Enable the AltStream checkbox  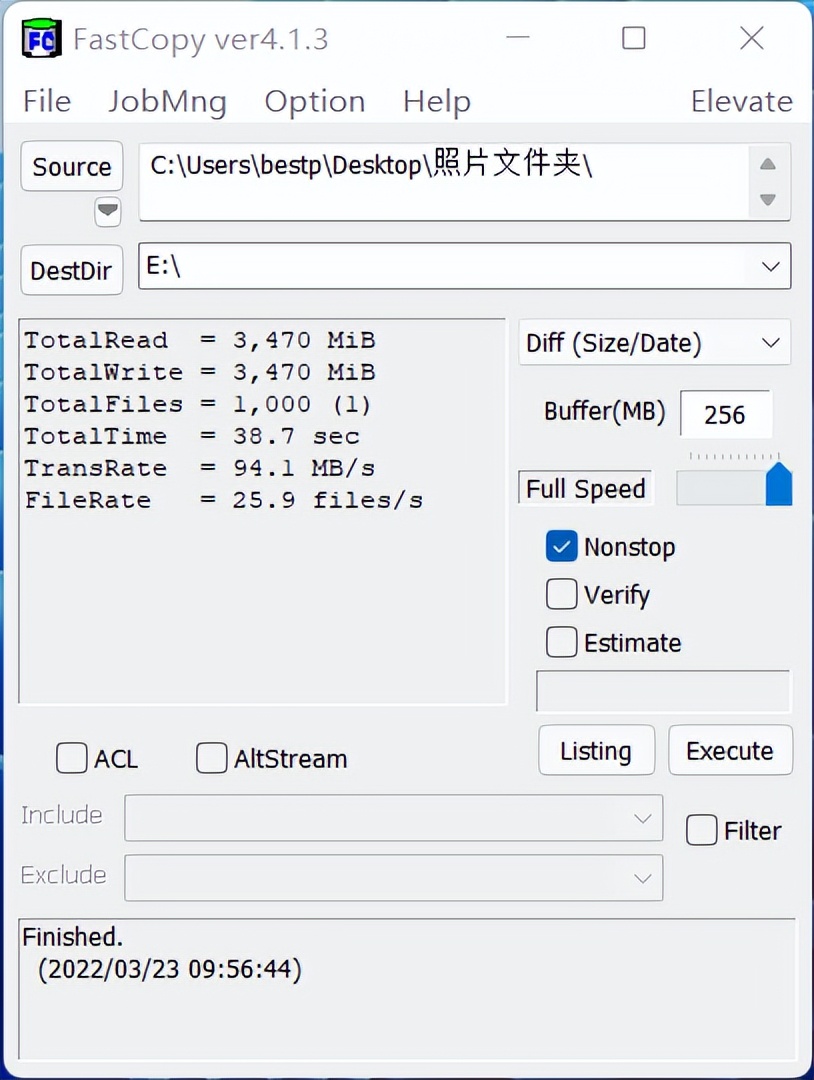[x=211, y=758]
